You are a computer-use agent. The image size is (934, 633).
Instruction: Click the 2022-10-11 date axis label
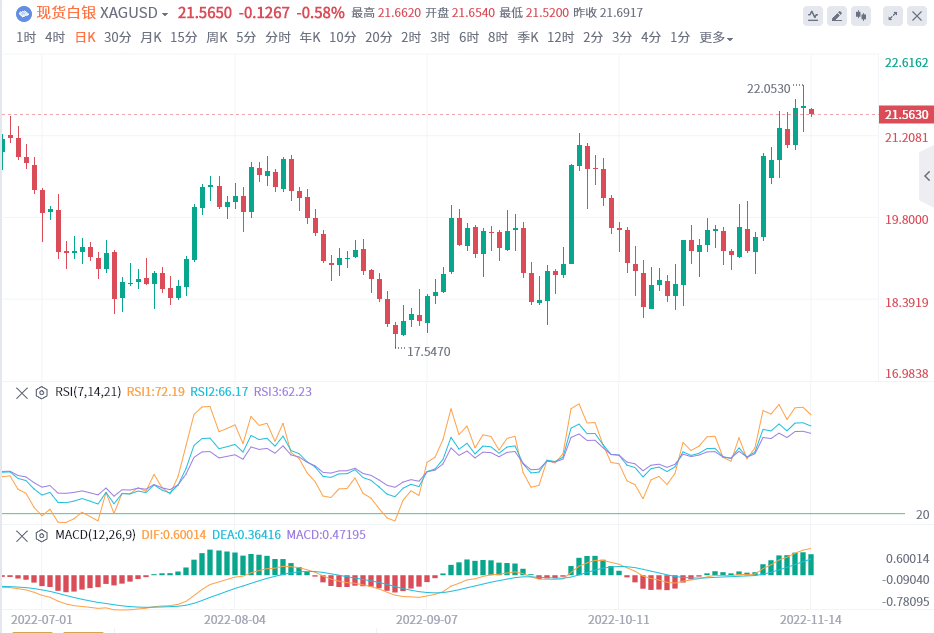(x=619, y=619)
